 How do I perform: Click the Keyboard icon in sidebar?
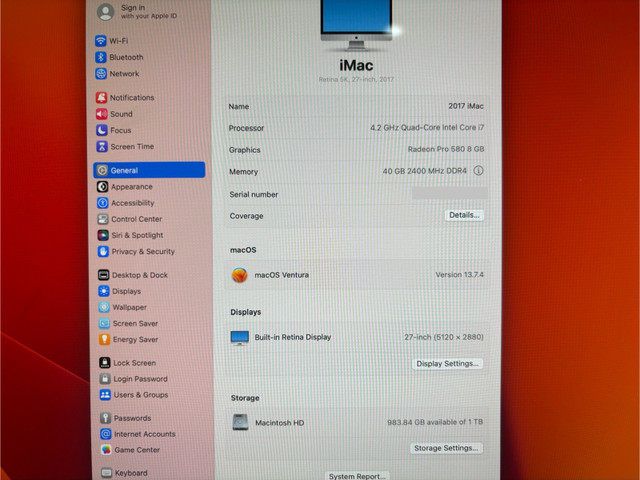(x=107, y=473)
